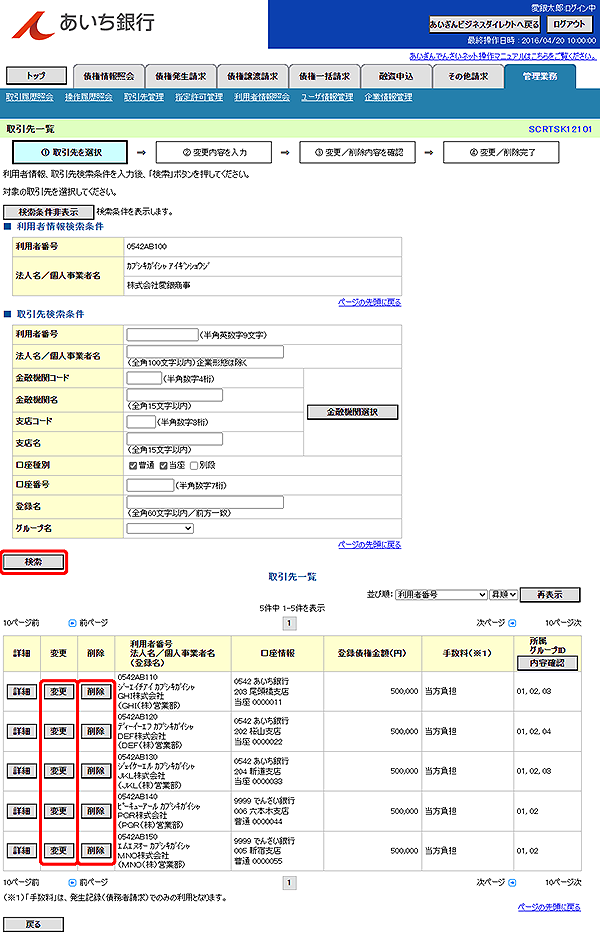Click the 登録名 input field

(x=205, y=502)
